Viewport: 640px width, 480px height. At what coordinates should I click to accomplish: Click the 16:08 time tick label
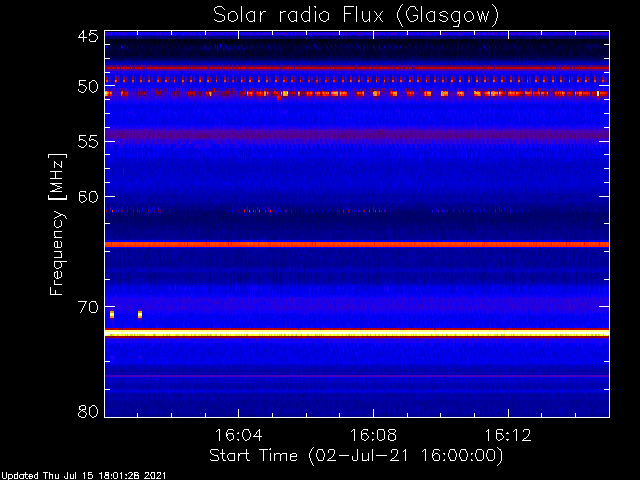[373, 435]
